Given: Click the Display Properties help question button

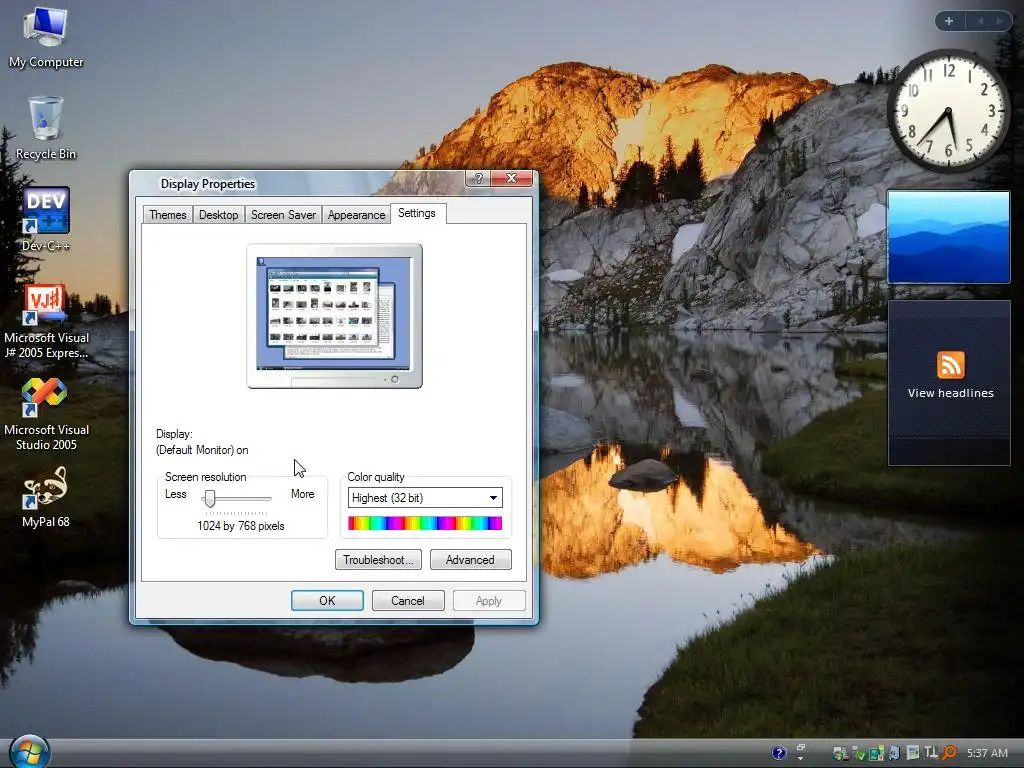Looking at the screenshot, I should pos(478,178).
